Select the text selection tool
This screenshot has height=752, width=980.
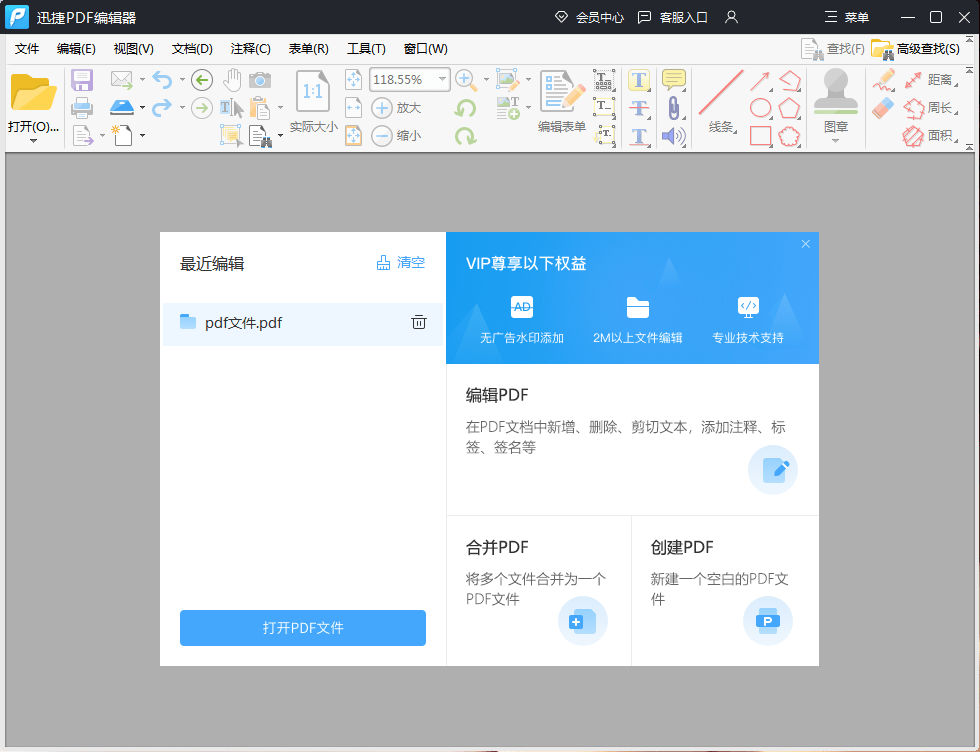point(232,108)
